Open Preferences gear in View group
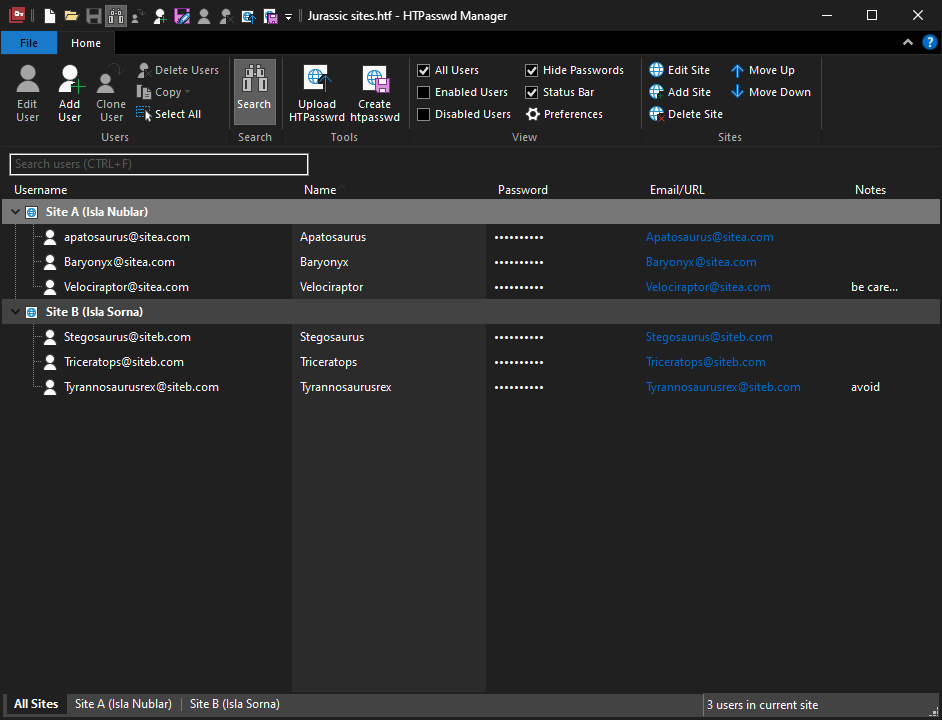Viewport: 942px width, 720px height. pyautogui.click(x=564, y=114)
